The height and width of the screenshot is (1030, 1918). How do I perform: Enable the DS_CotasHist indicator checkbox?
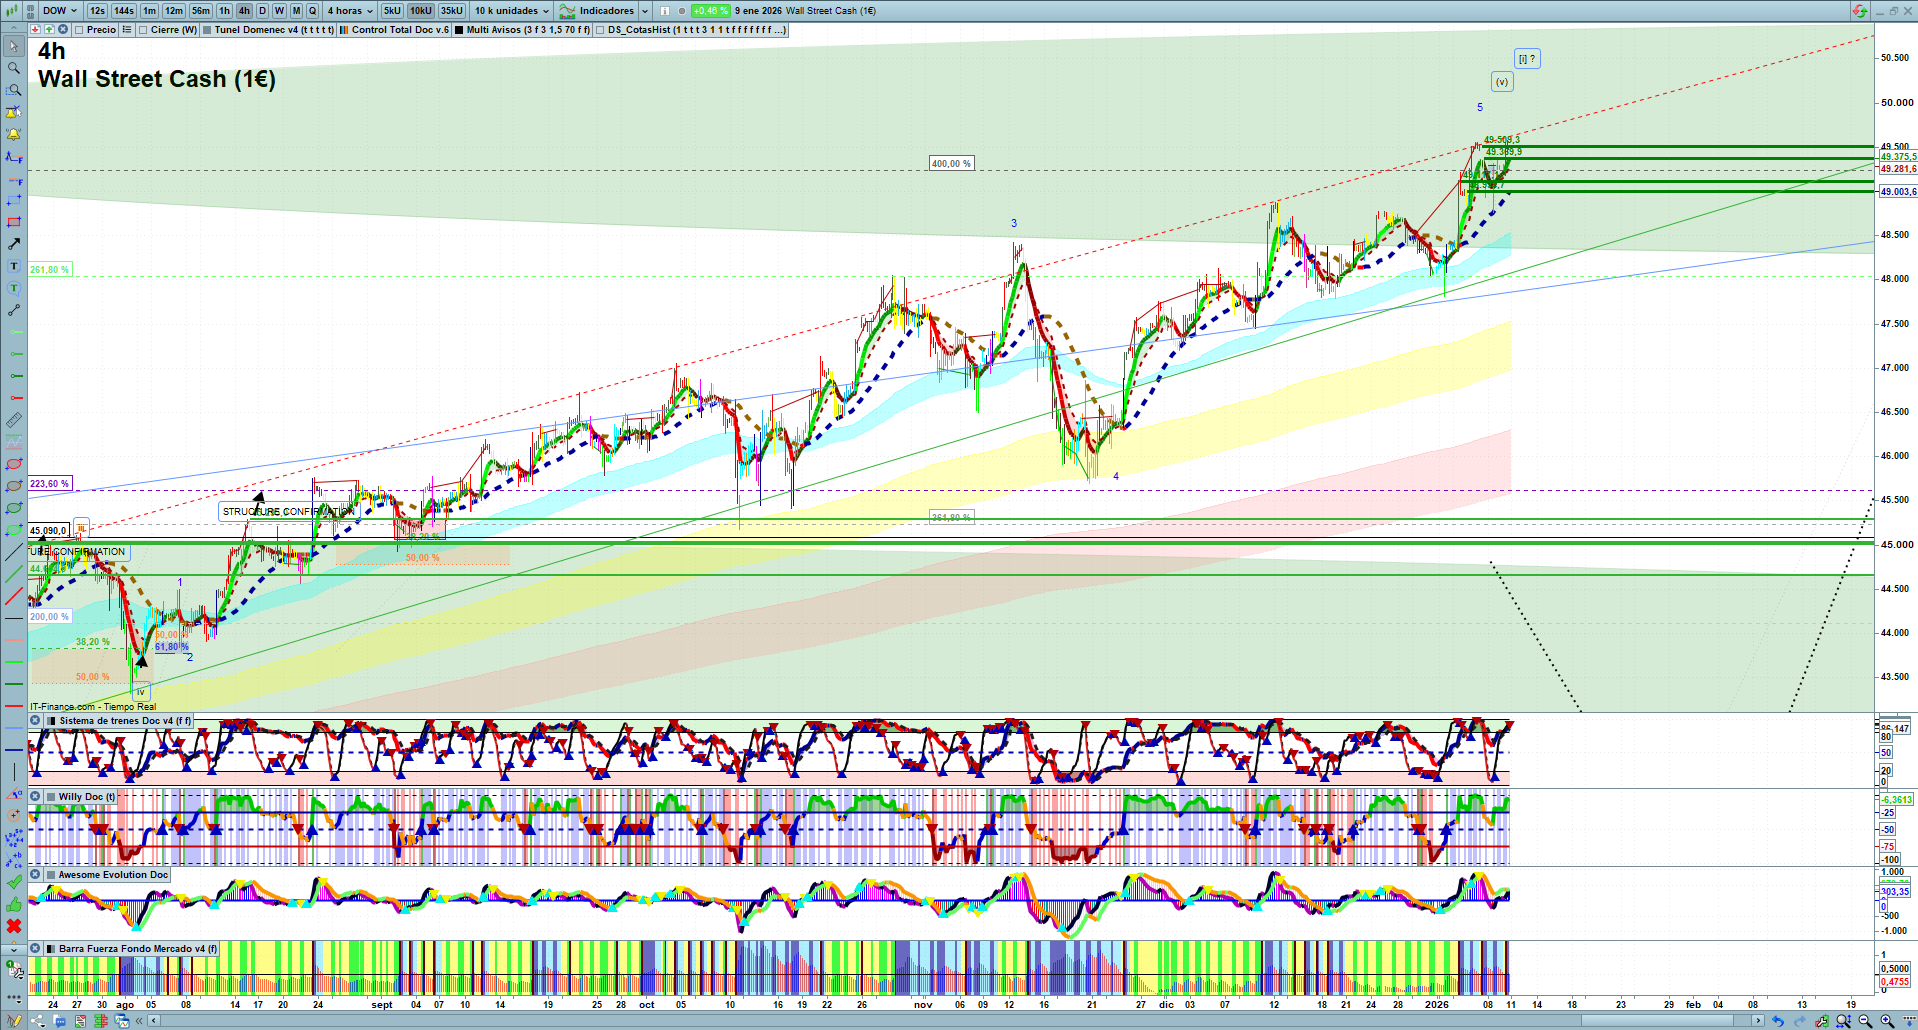click(600, 30)
